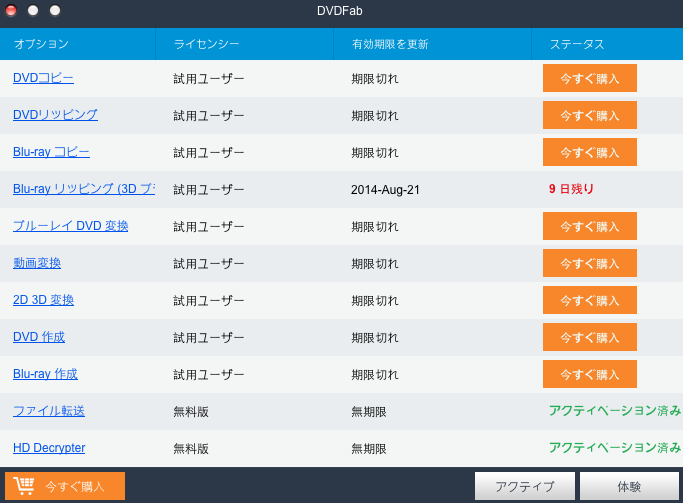Click 今すぐ購入 in the DVDリッピング row
Image resolution: width=683 pixels, height=503 pixels.
coord(590,115)
